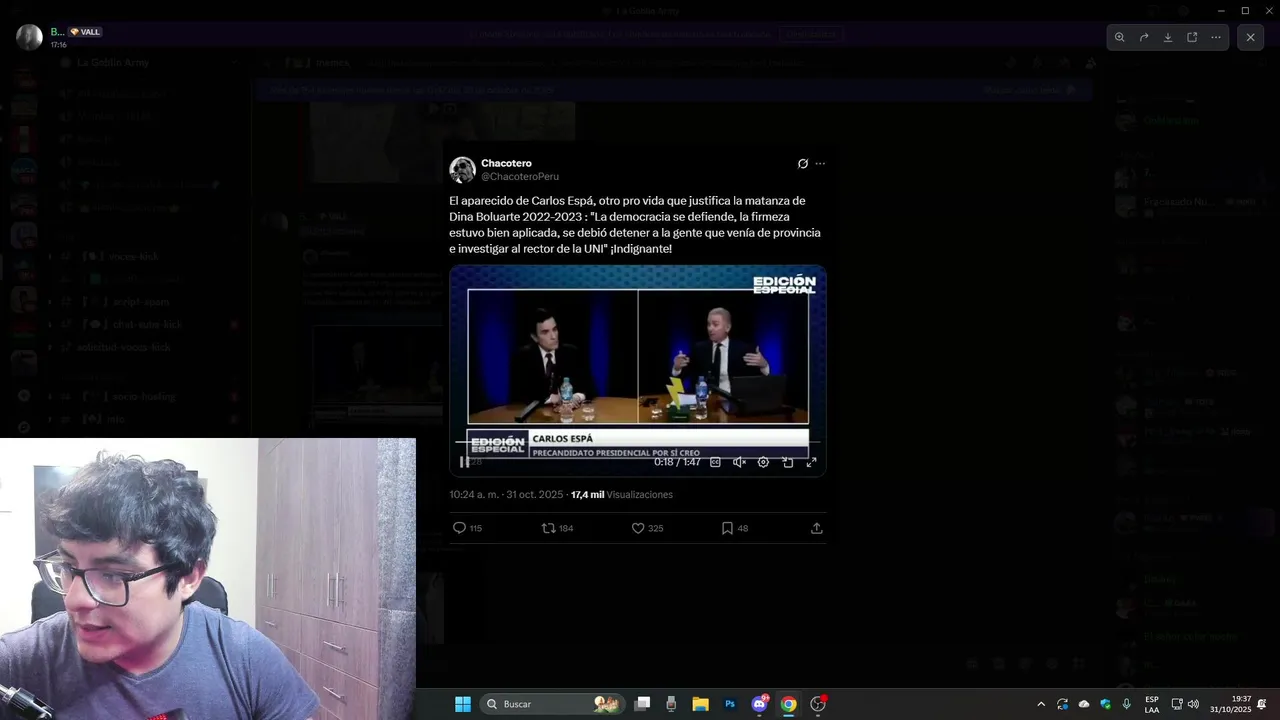
Task: Pause the tweet video
Action: 464,462
